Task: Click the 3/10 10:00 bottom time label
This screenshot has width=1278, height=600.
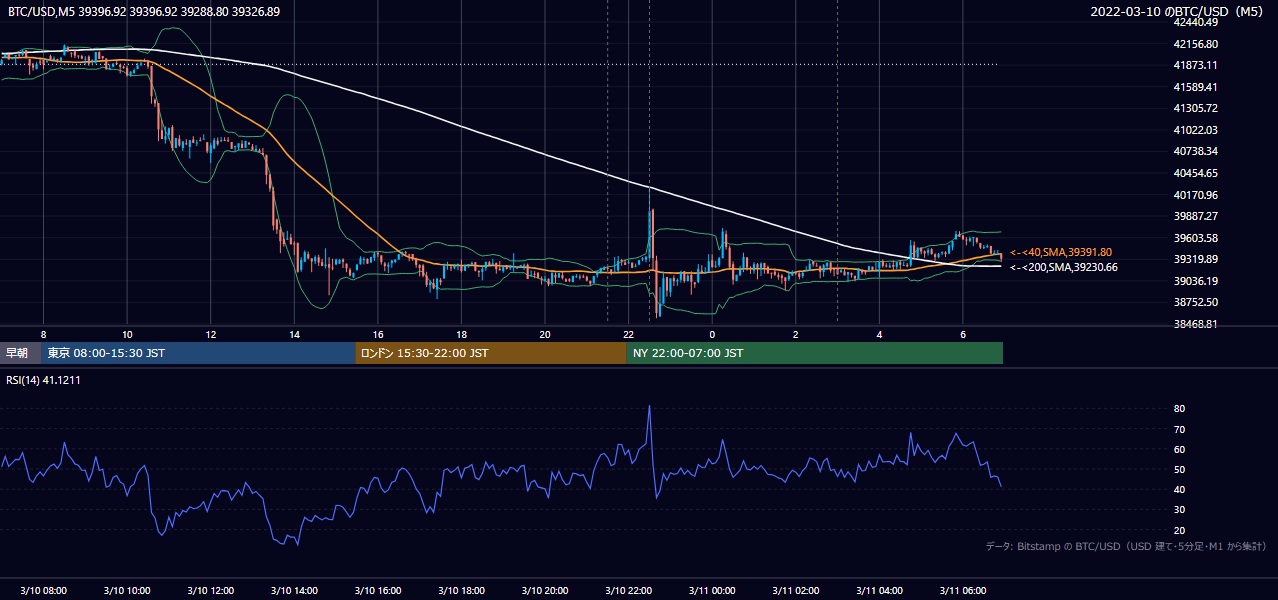Action: [126, 590]
